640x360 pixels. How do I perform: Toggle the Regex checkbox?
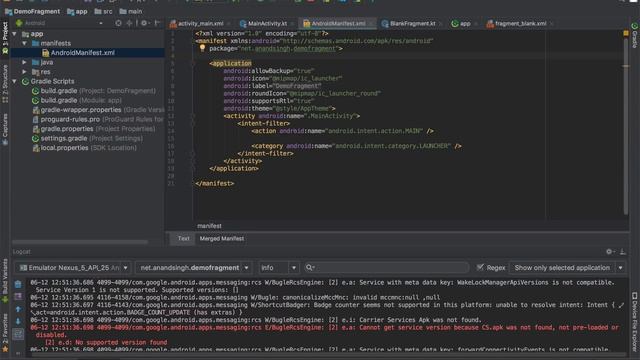[480, 267]
